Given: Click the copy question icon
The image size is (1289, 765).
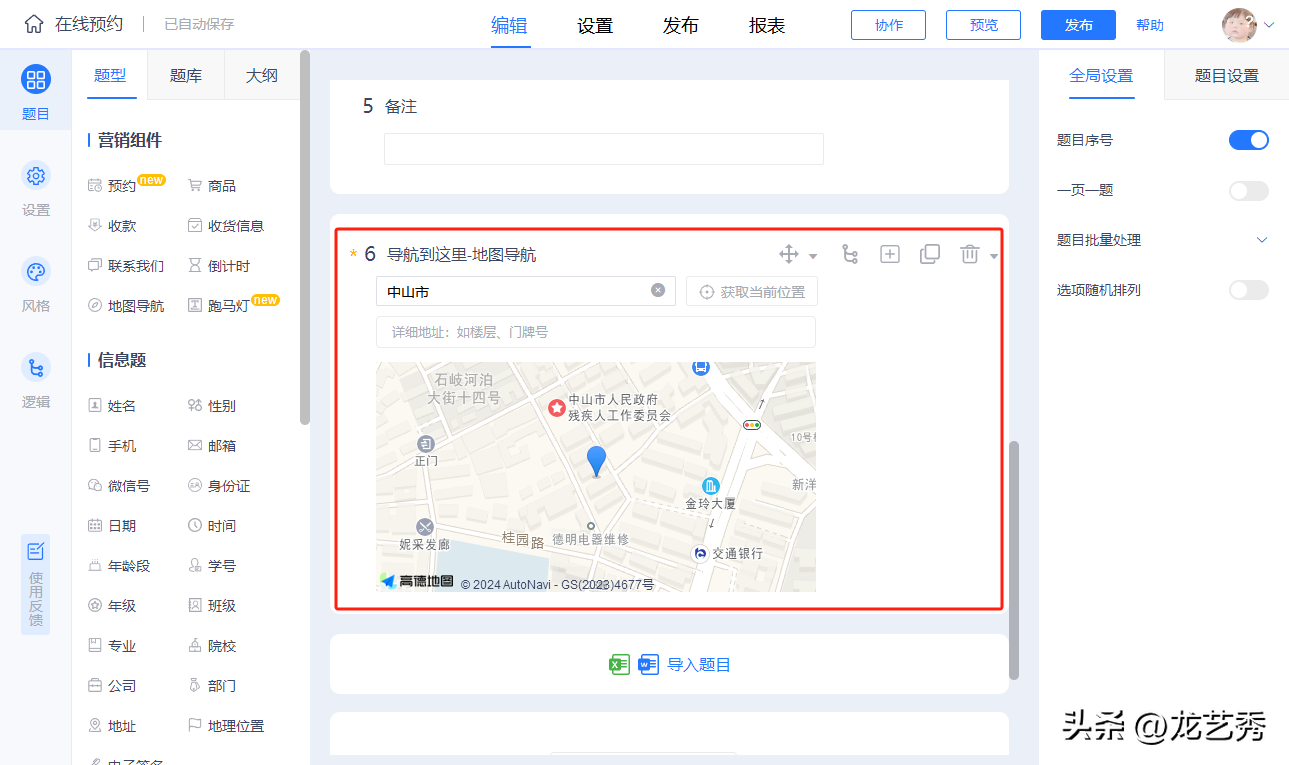Looking at the screenshot, I should 930,254.
